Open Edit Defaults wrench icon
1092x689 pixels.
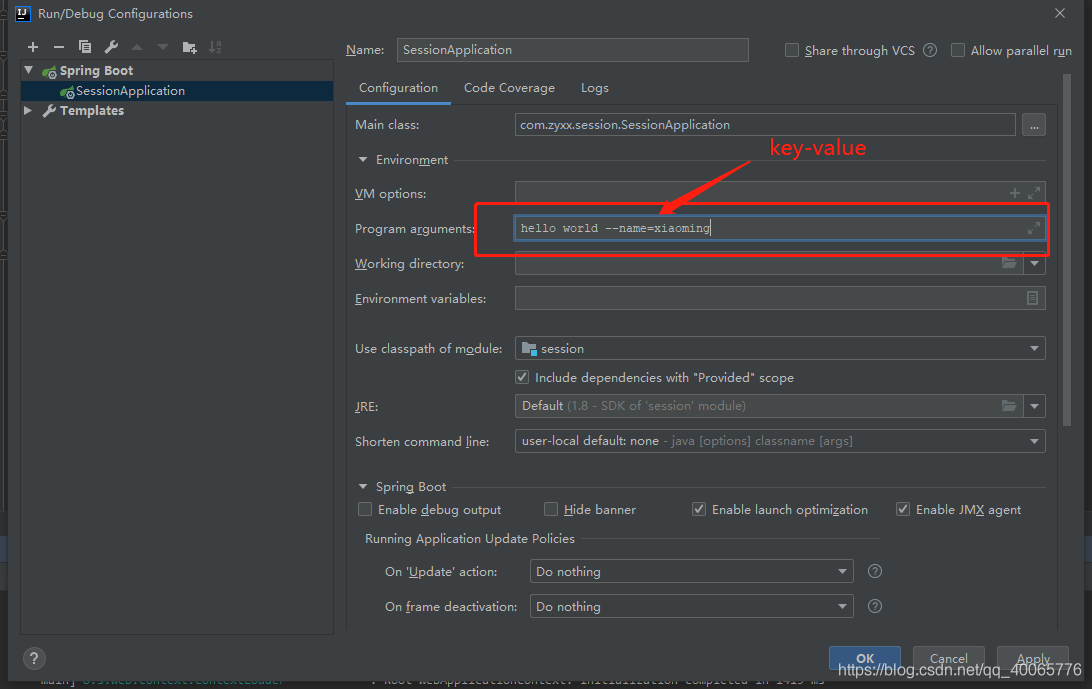(x=111, y=47)
